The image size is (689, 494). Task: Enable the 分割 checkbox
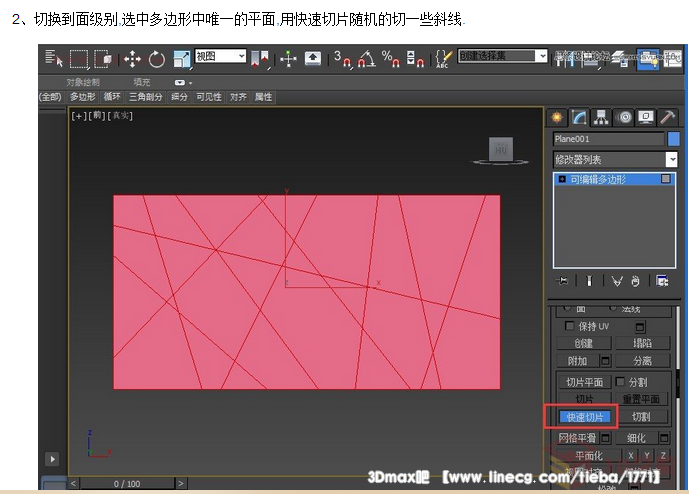coord(620,381)
